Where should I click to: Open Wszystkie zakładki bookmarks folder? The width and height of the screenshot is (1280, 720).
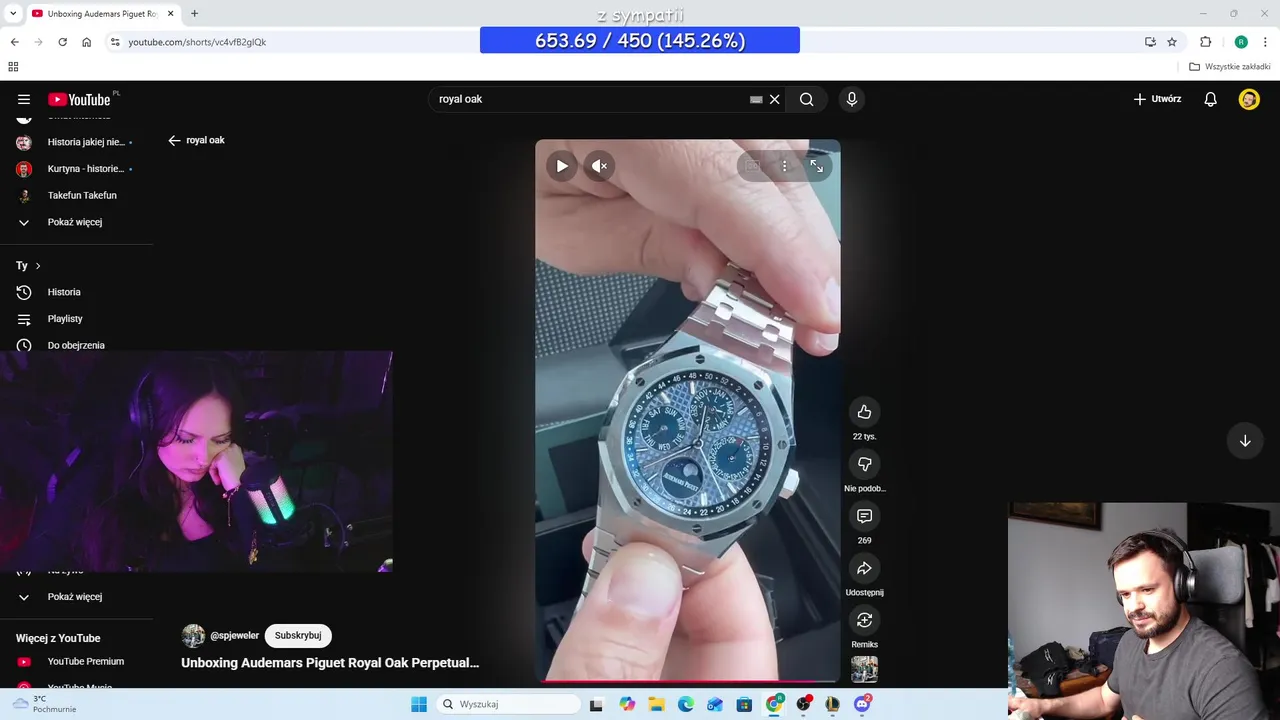[x=1230, y=67]
